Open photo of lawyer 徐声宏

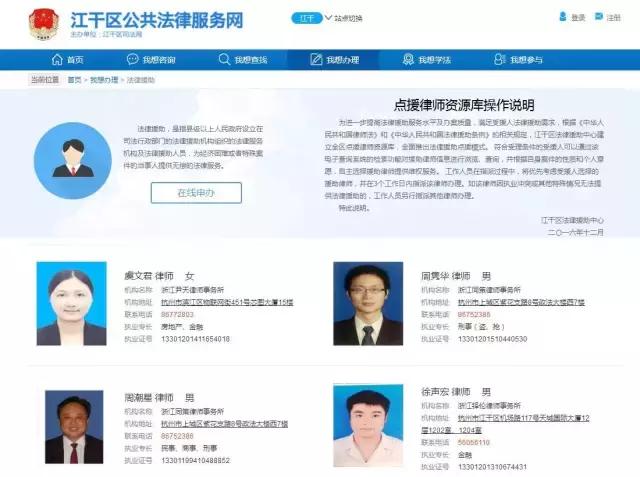point(368,426)
